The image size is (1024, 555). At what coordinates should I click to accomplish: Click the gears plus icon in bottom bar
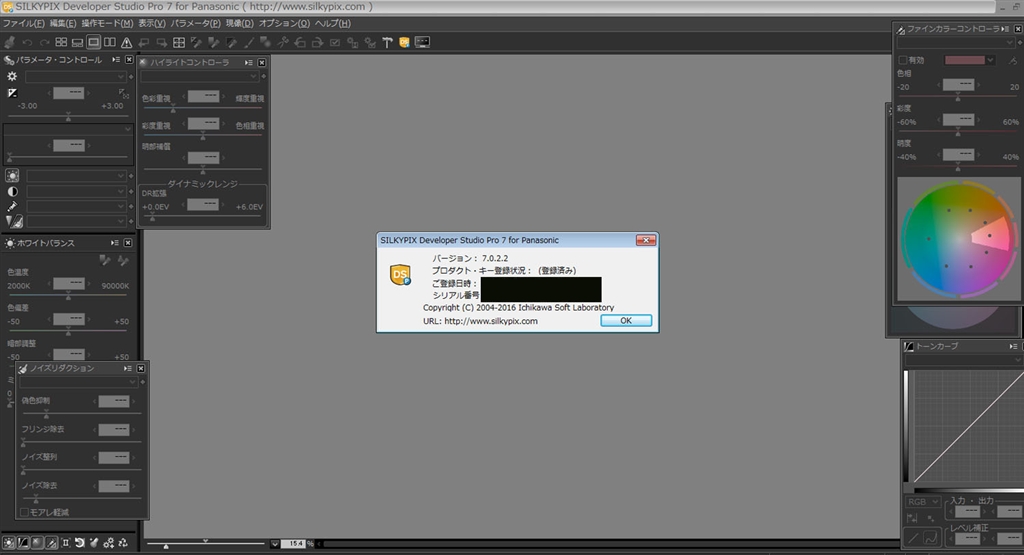(x=108, y=543)
